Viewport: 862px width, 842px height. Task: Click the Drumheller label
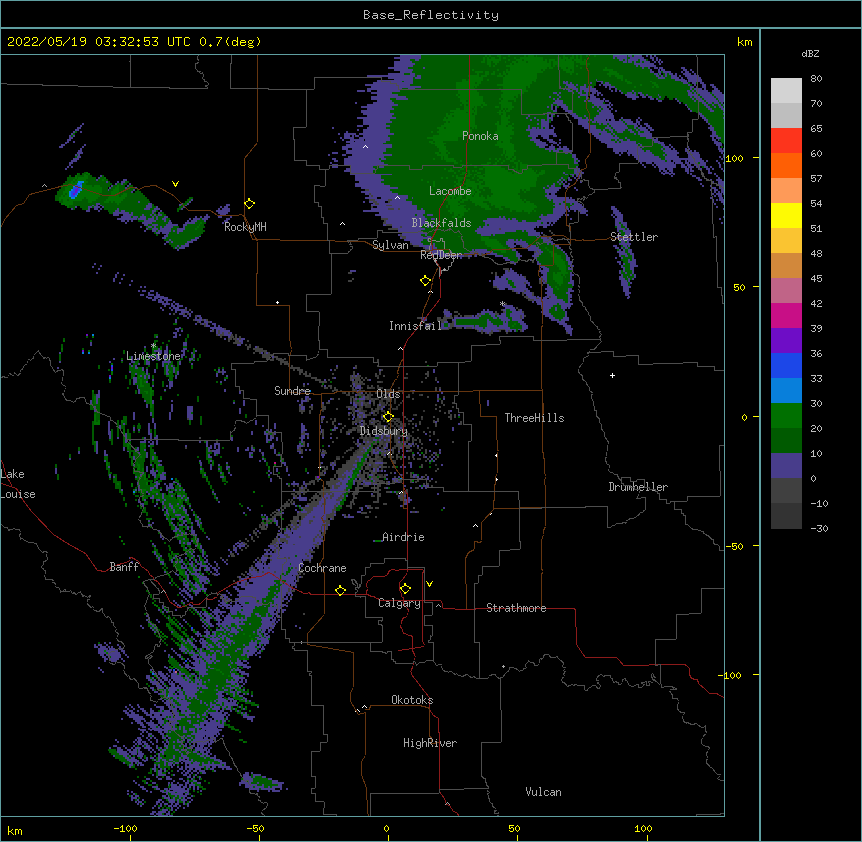638,487
